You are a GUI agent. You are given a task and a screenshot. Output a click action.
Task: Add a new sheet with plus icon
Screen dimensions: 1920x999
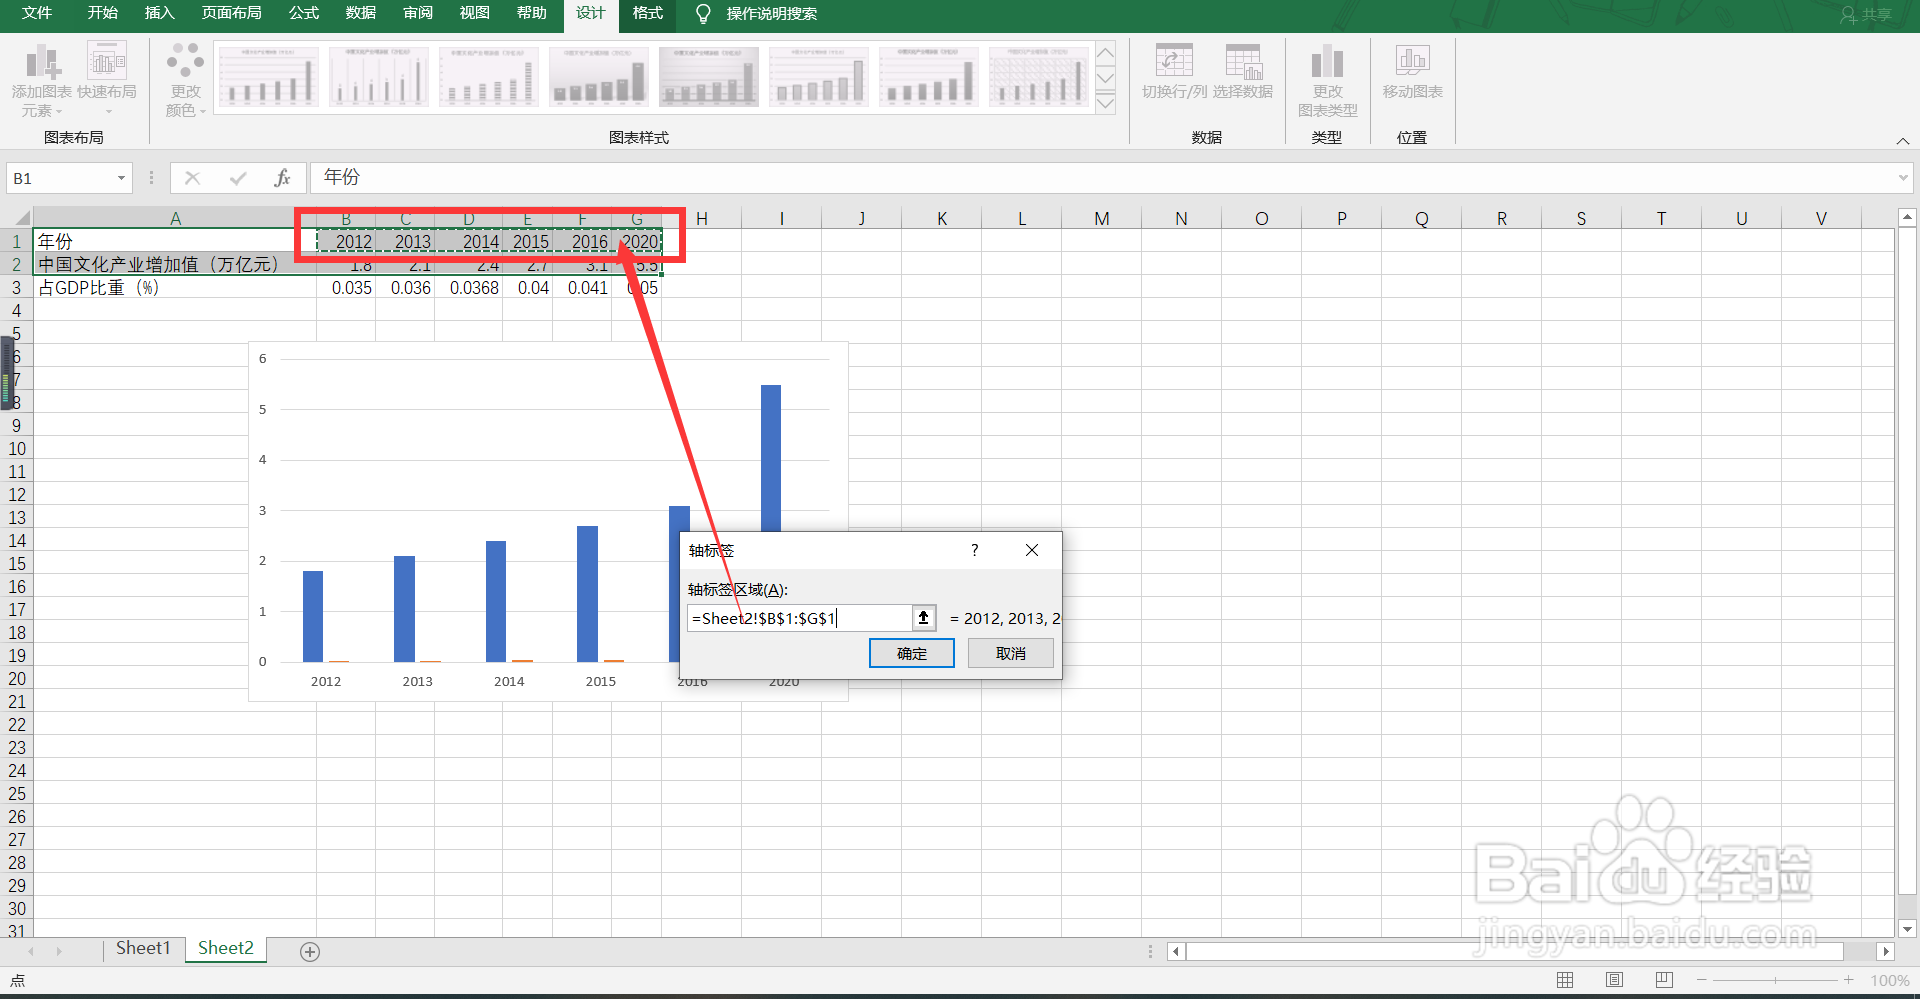click(310, 952)
